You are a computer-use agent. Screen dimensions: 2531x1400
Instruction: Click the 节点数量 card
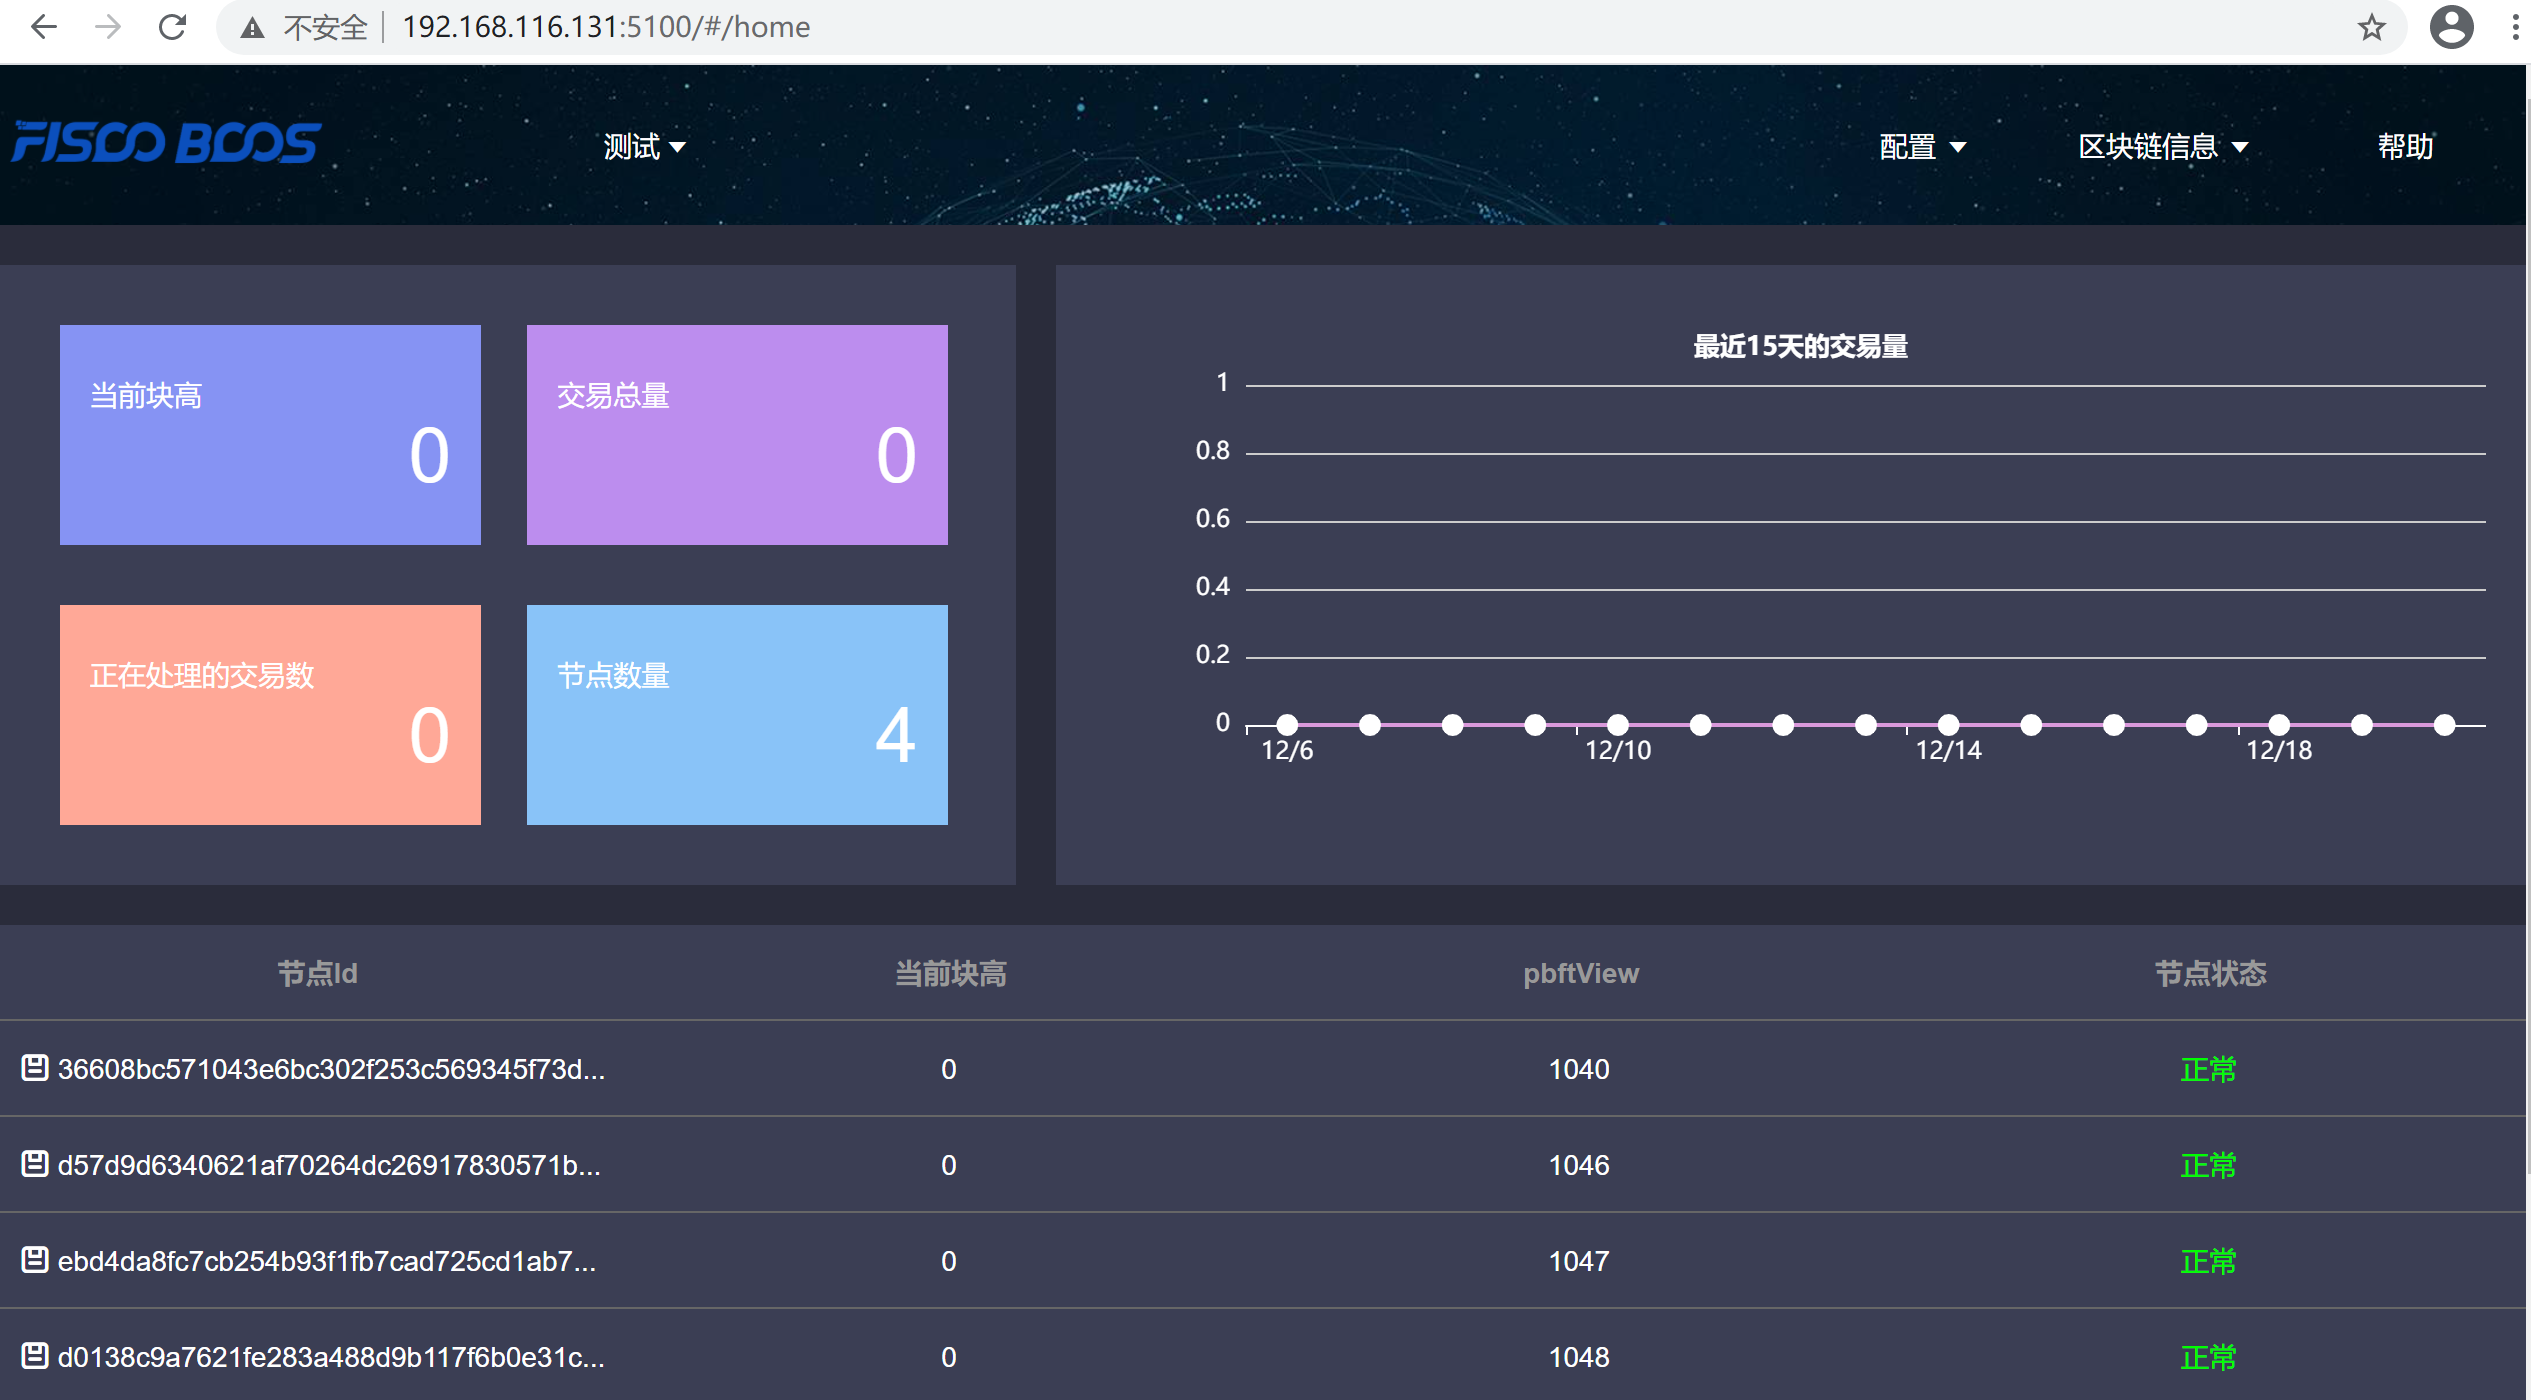tap(737, 715)
